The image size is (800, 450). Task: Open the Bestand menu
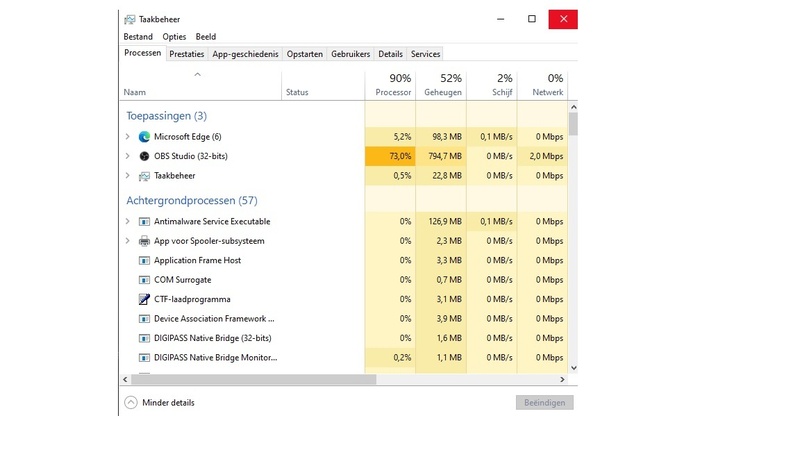coord(138,37)
